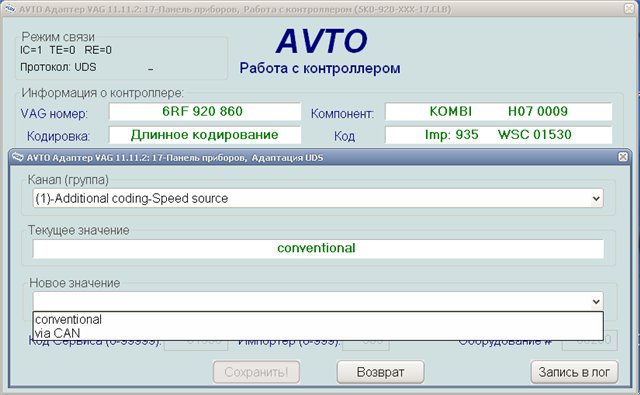
Task: Click the Возврат button
Action: click(380, 372)
